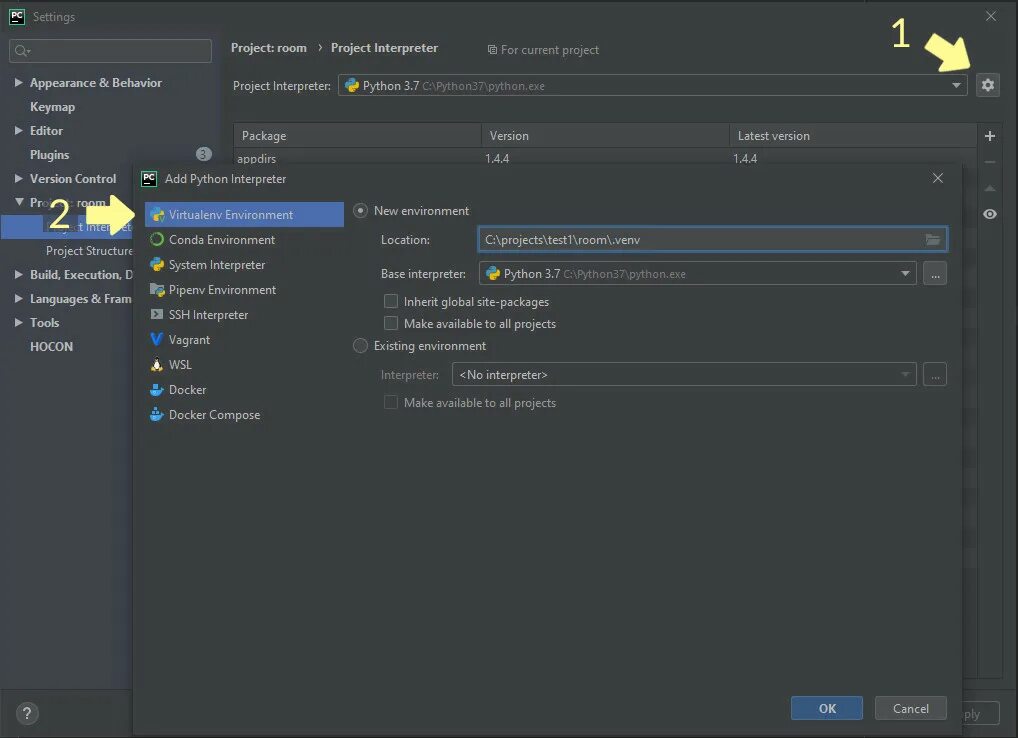Expand Appearance & Behavior settings section
This screenshot has width=1018, height=738.
19,82
